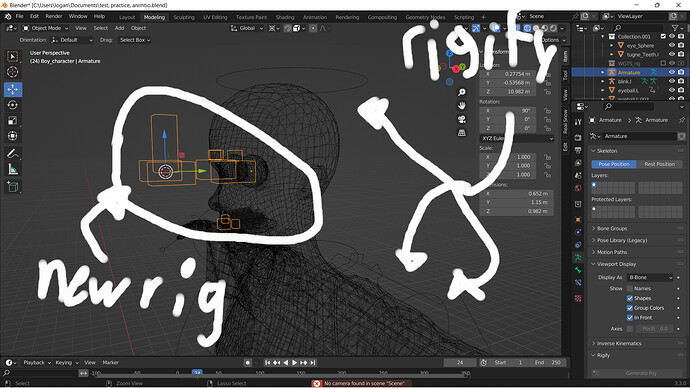This screenshot has height=388, width=690.
Task: Toggle the Names checkbox
Action: click(630, 289)
